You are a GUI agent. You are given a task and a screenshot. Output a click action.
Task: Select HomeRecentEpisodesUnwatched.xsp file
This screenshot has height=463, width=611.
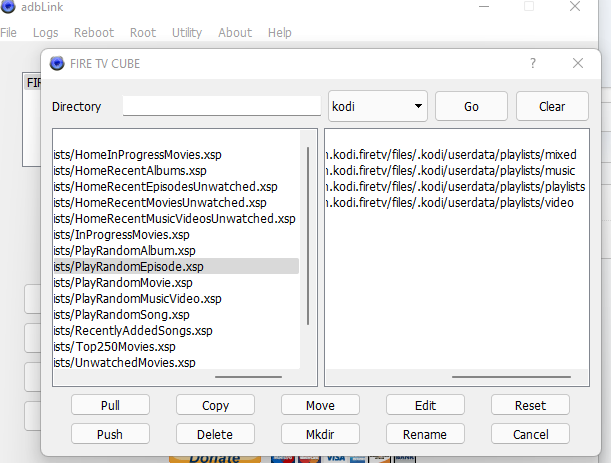point(176,187)
